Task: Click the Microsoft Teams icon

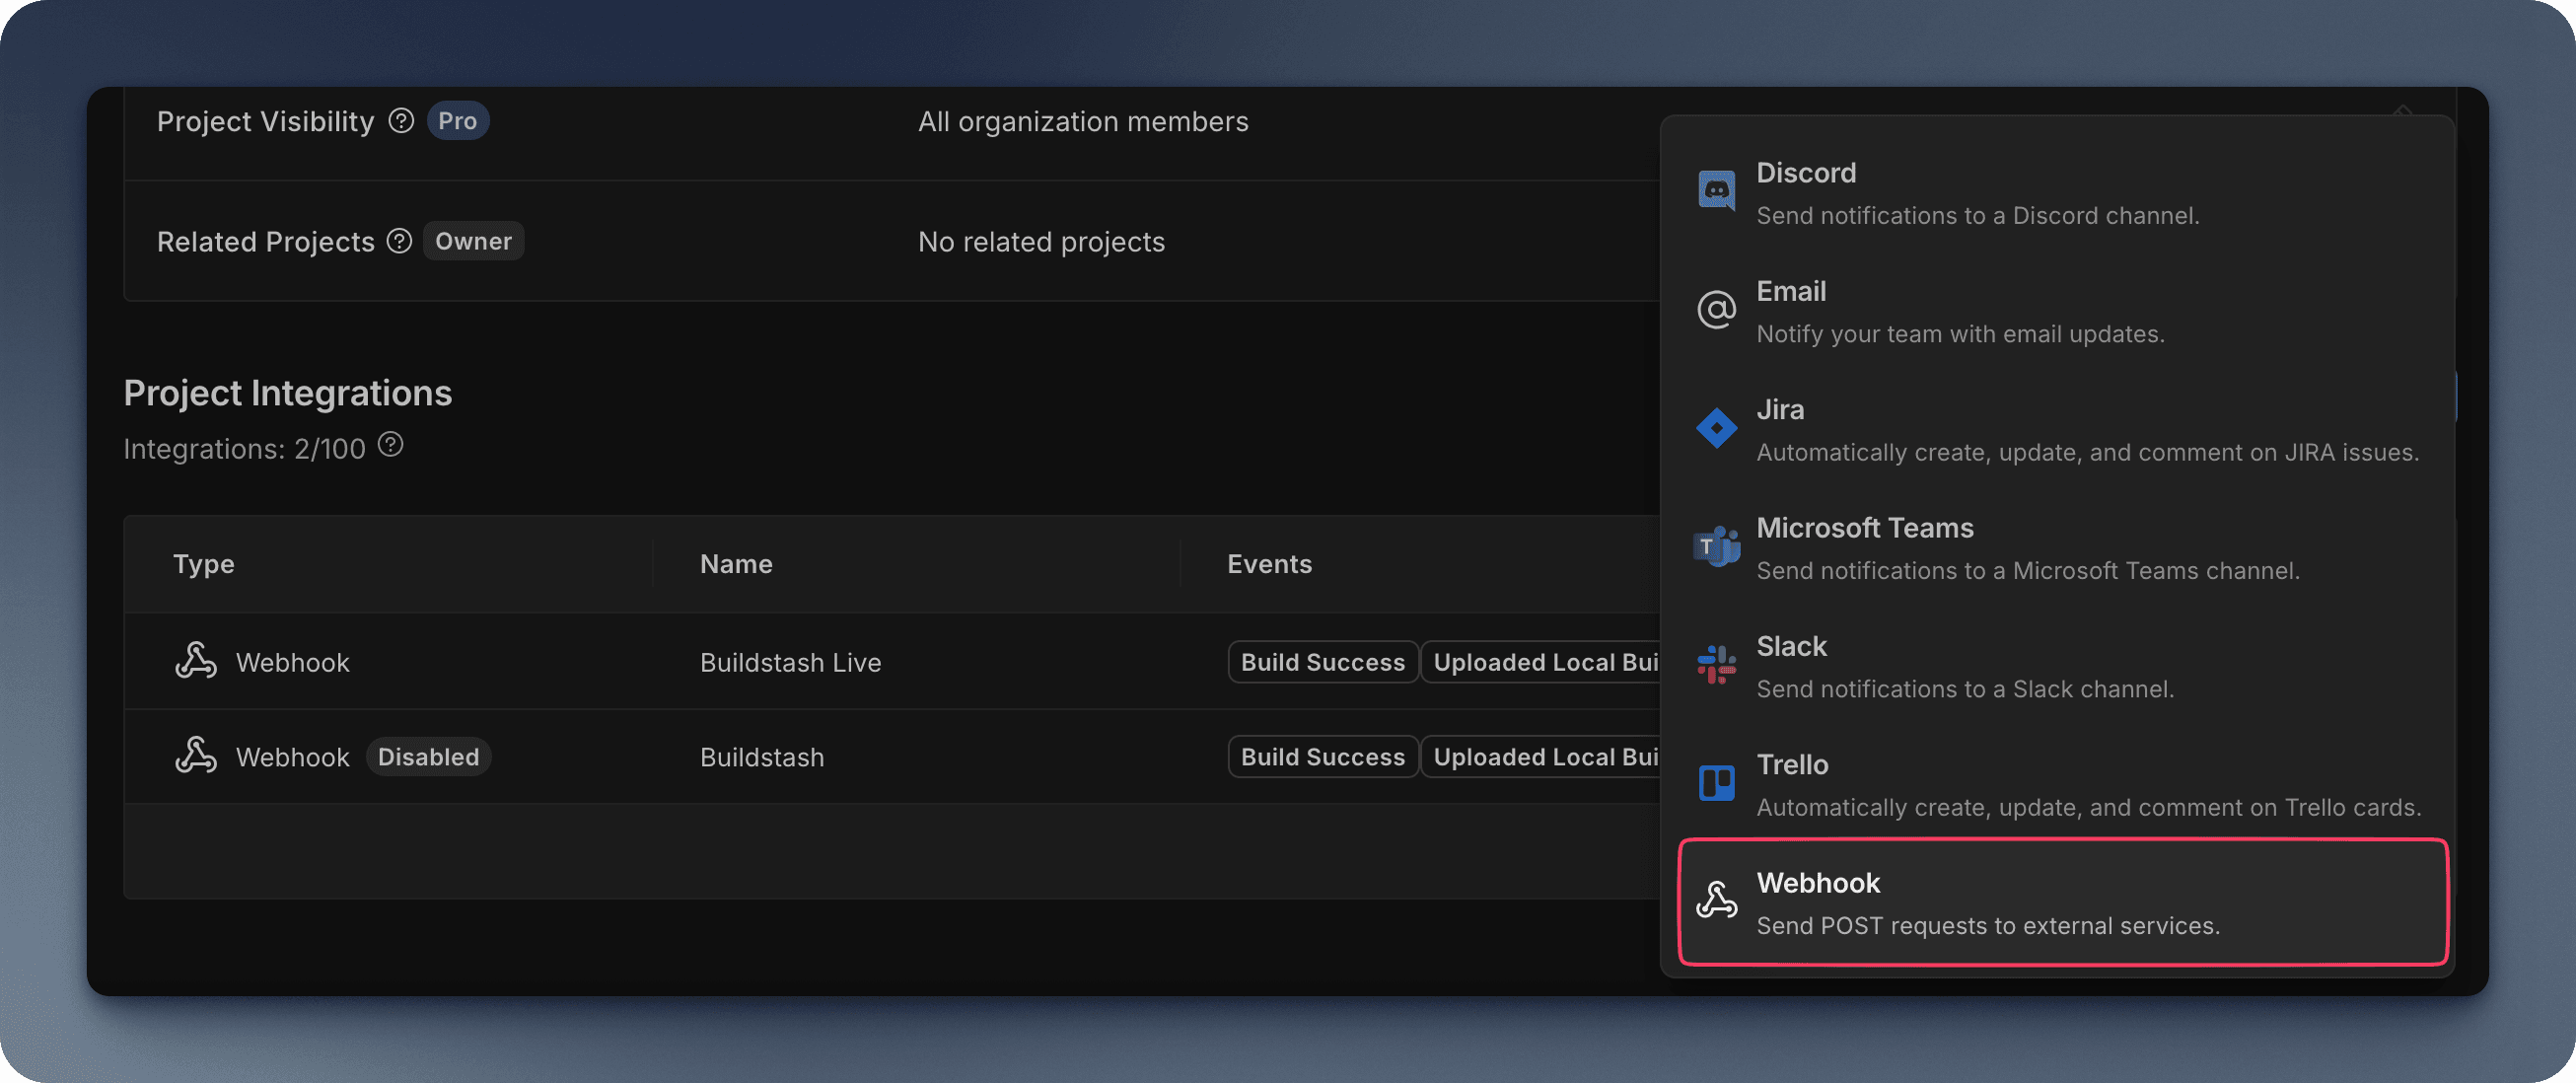Action: 1716,546
